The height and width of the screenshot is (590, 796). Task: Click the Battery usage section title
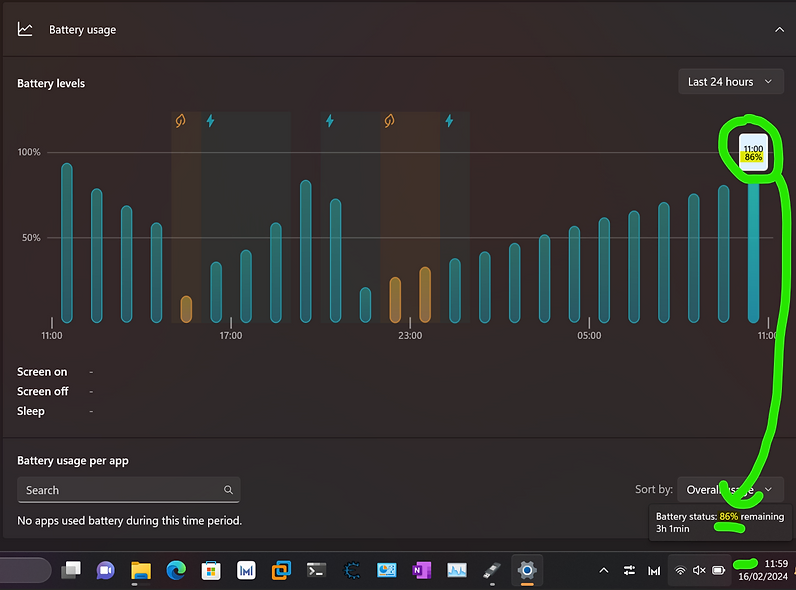82,30
